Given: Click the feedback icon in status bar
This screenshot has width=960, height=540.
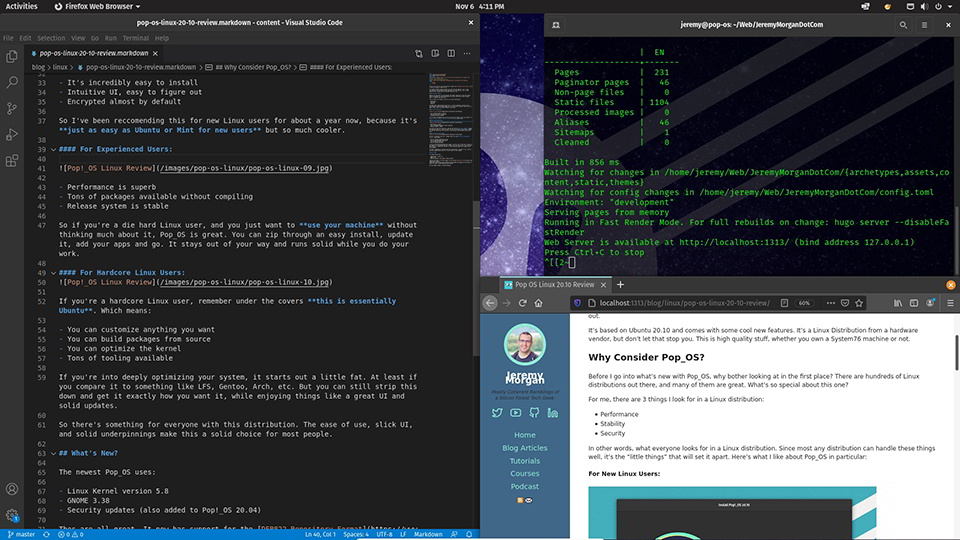Looking at the screenshot, I should [x=454, y=534].
